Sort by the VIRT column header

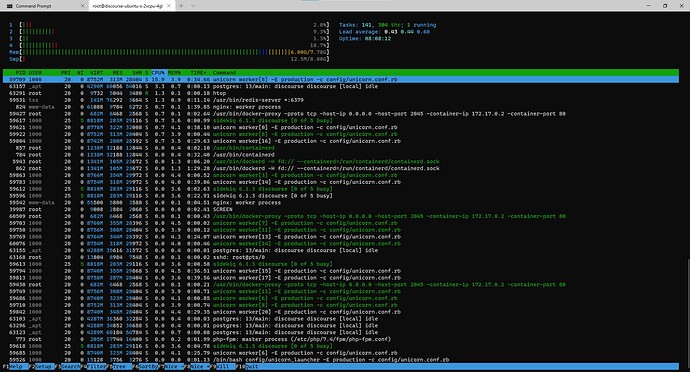coord(96,73)
